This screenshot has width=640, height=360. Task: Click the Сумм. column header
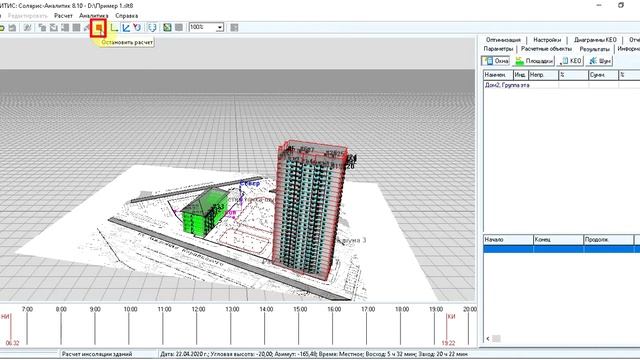click(603, 75)
